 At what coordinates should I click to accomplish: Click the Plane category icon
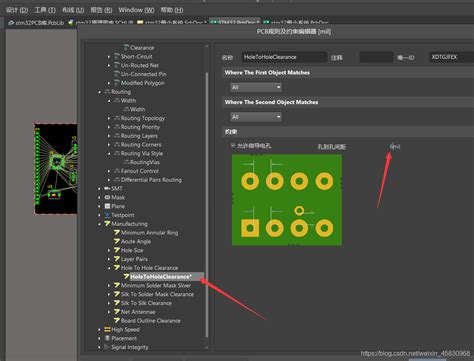[107, 206]
